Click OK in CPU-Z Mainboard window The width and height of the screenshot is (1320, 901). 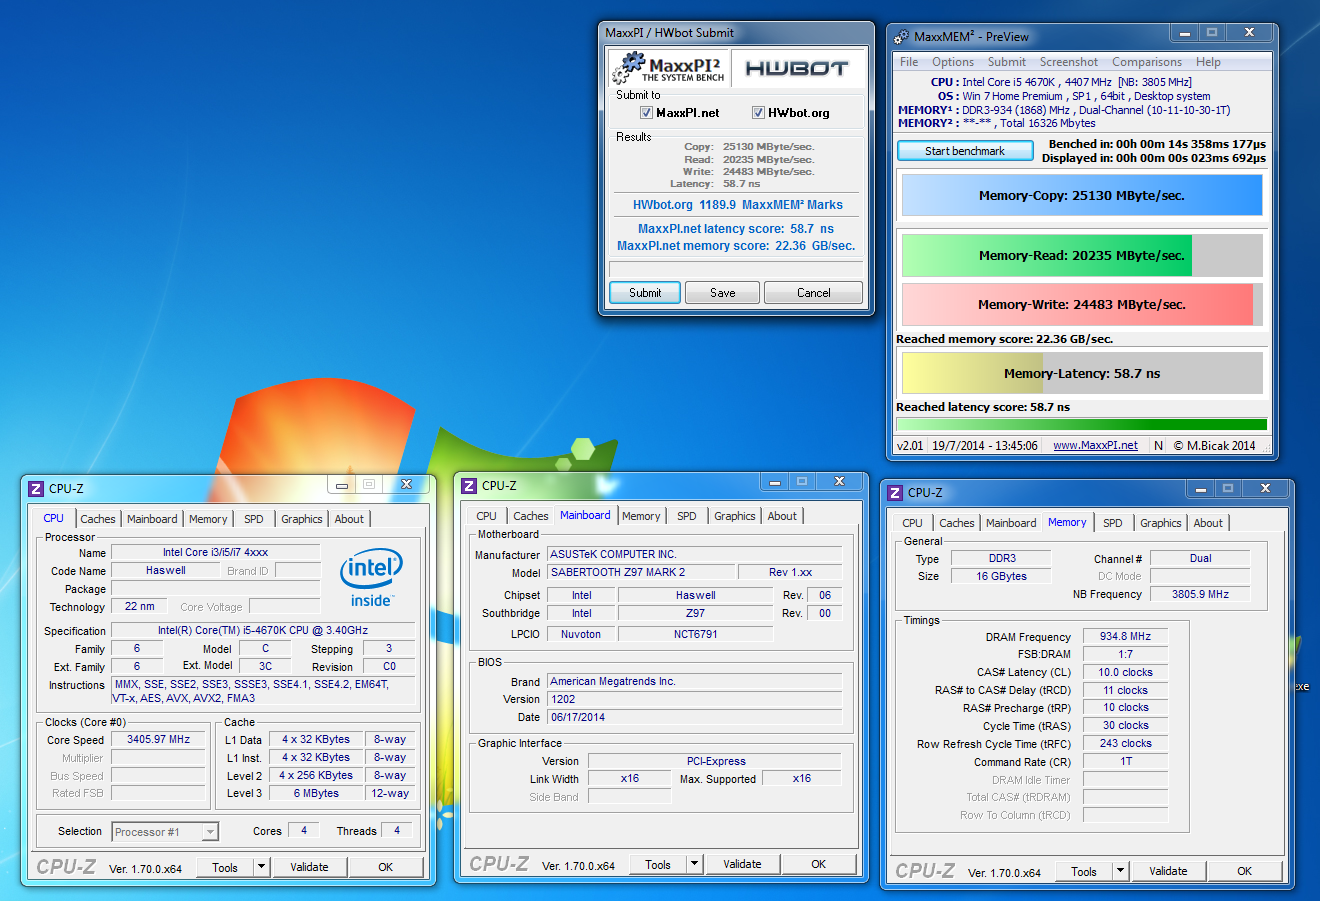point(819,864)
